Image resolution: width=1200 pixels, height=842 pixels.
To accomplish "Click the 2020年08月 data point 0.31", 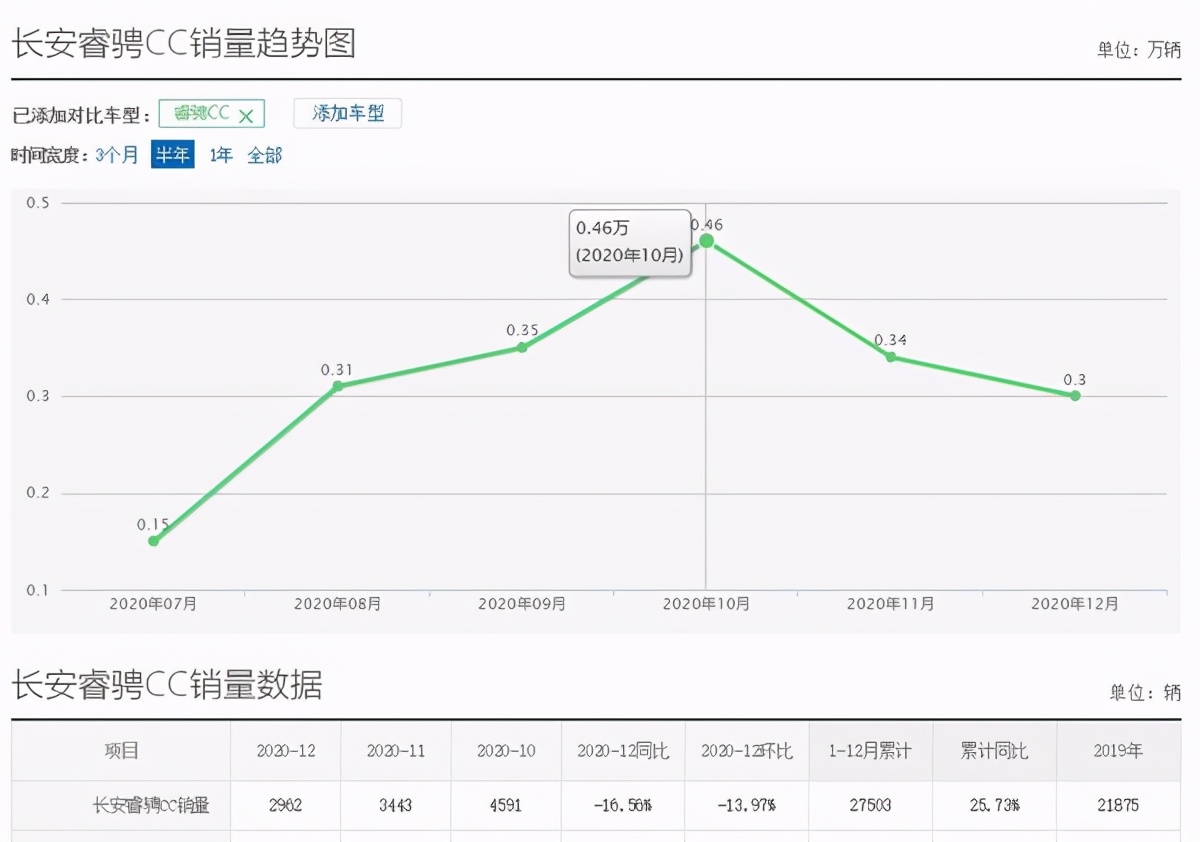I will point(337,386).
